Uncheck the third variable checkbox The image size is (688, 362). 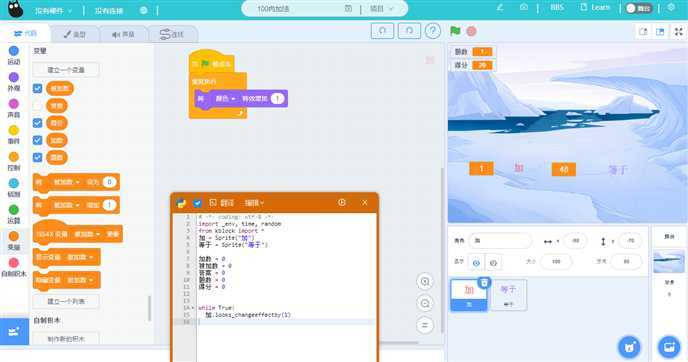click(x=38, y=123)
